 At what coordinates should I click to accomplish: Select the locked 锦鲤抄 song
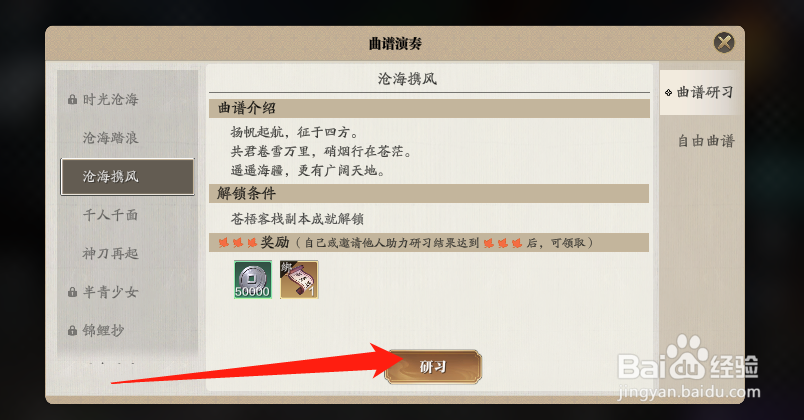127,331
